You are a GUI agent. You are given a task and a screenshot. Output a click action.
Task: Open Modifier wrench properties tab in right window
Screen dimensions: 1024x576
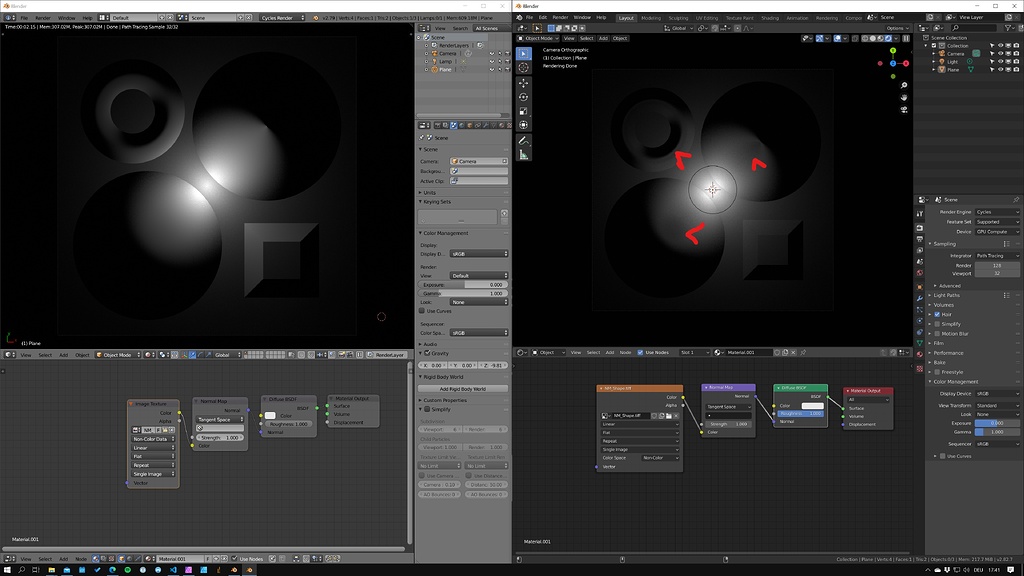point(920,298)
